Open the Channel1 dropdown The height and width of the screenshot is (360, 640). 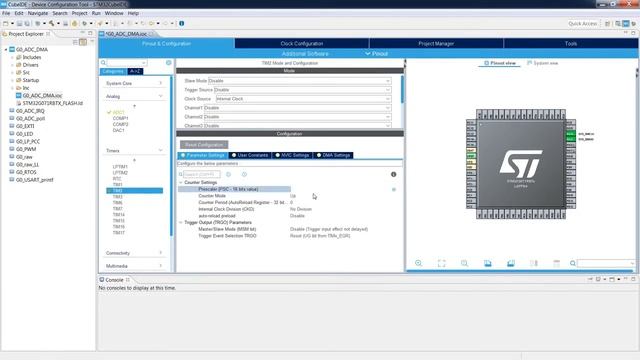point(297,108)
